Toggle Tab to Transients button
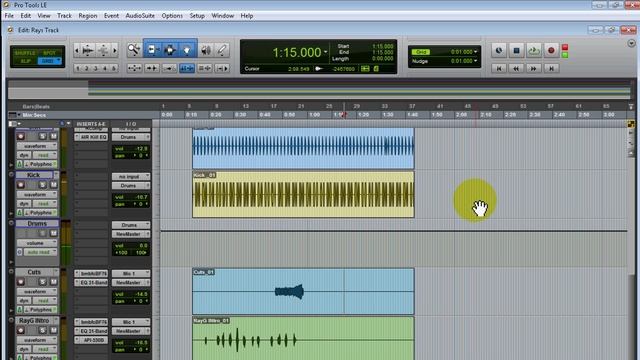This screenshot has width=640, height=360. coord(152,68)
